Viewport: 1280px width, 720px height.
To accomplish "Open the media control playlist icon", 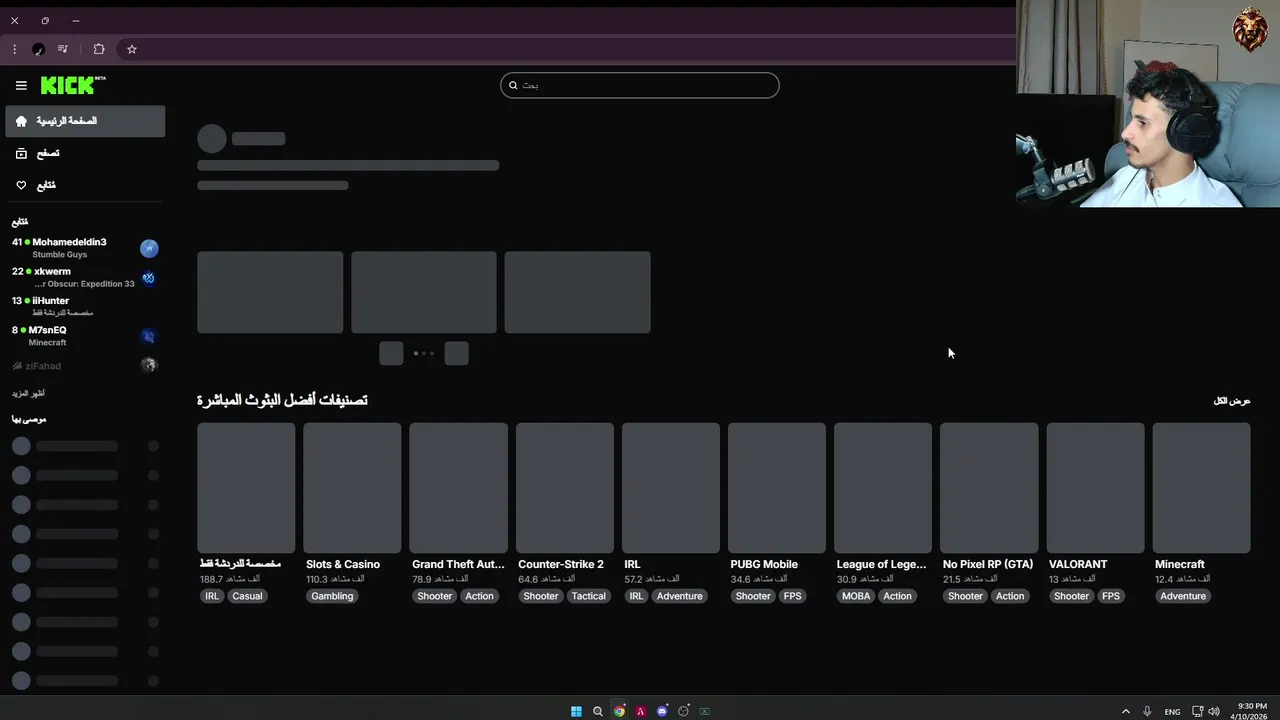I will (x=63, y=49).
